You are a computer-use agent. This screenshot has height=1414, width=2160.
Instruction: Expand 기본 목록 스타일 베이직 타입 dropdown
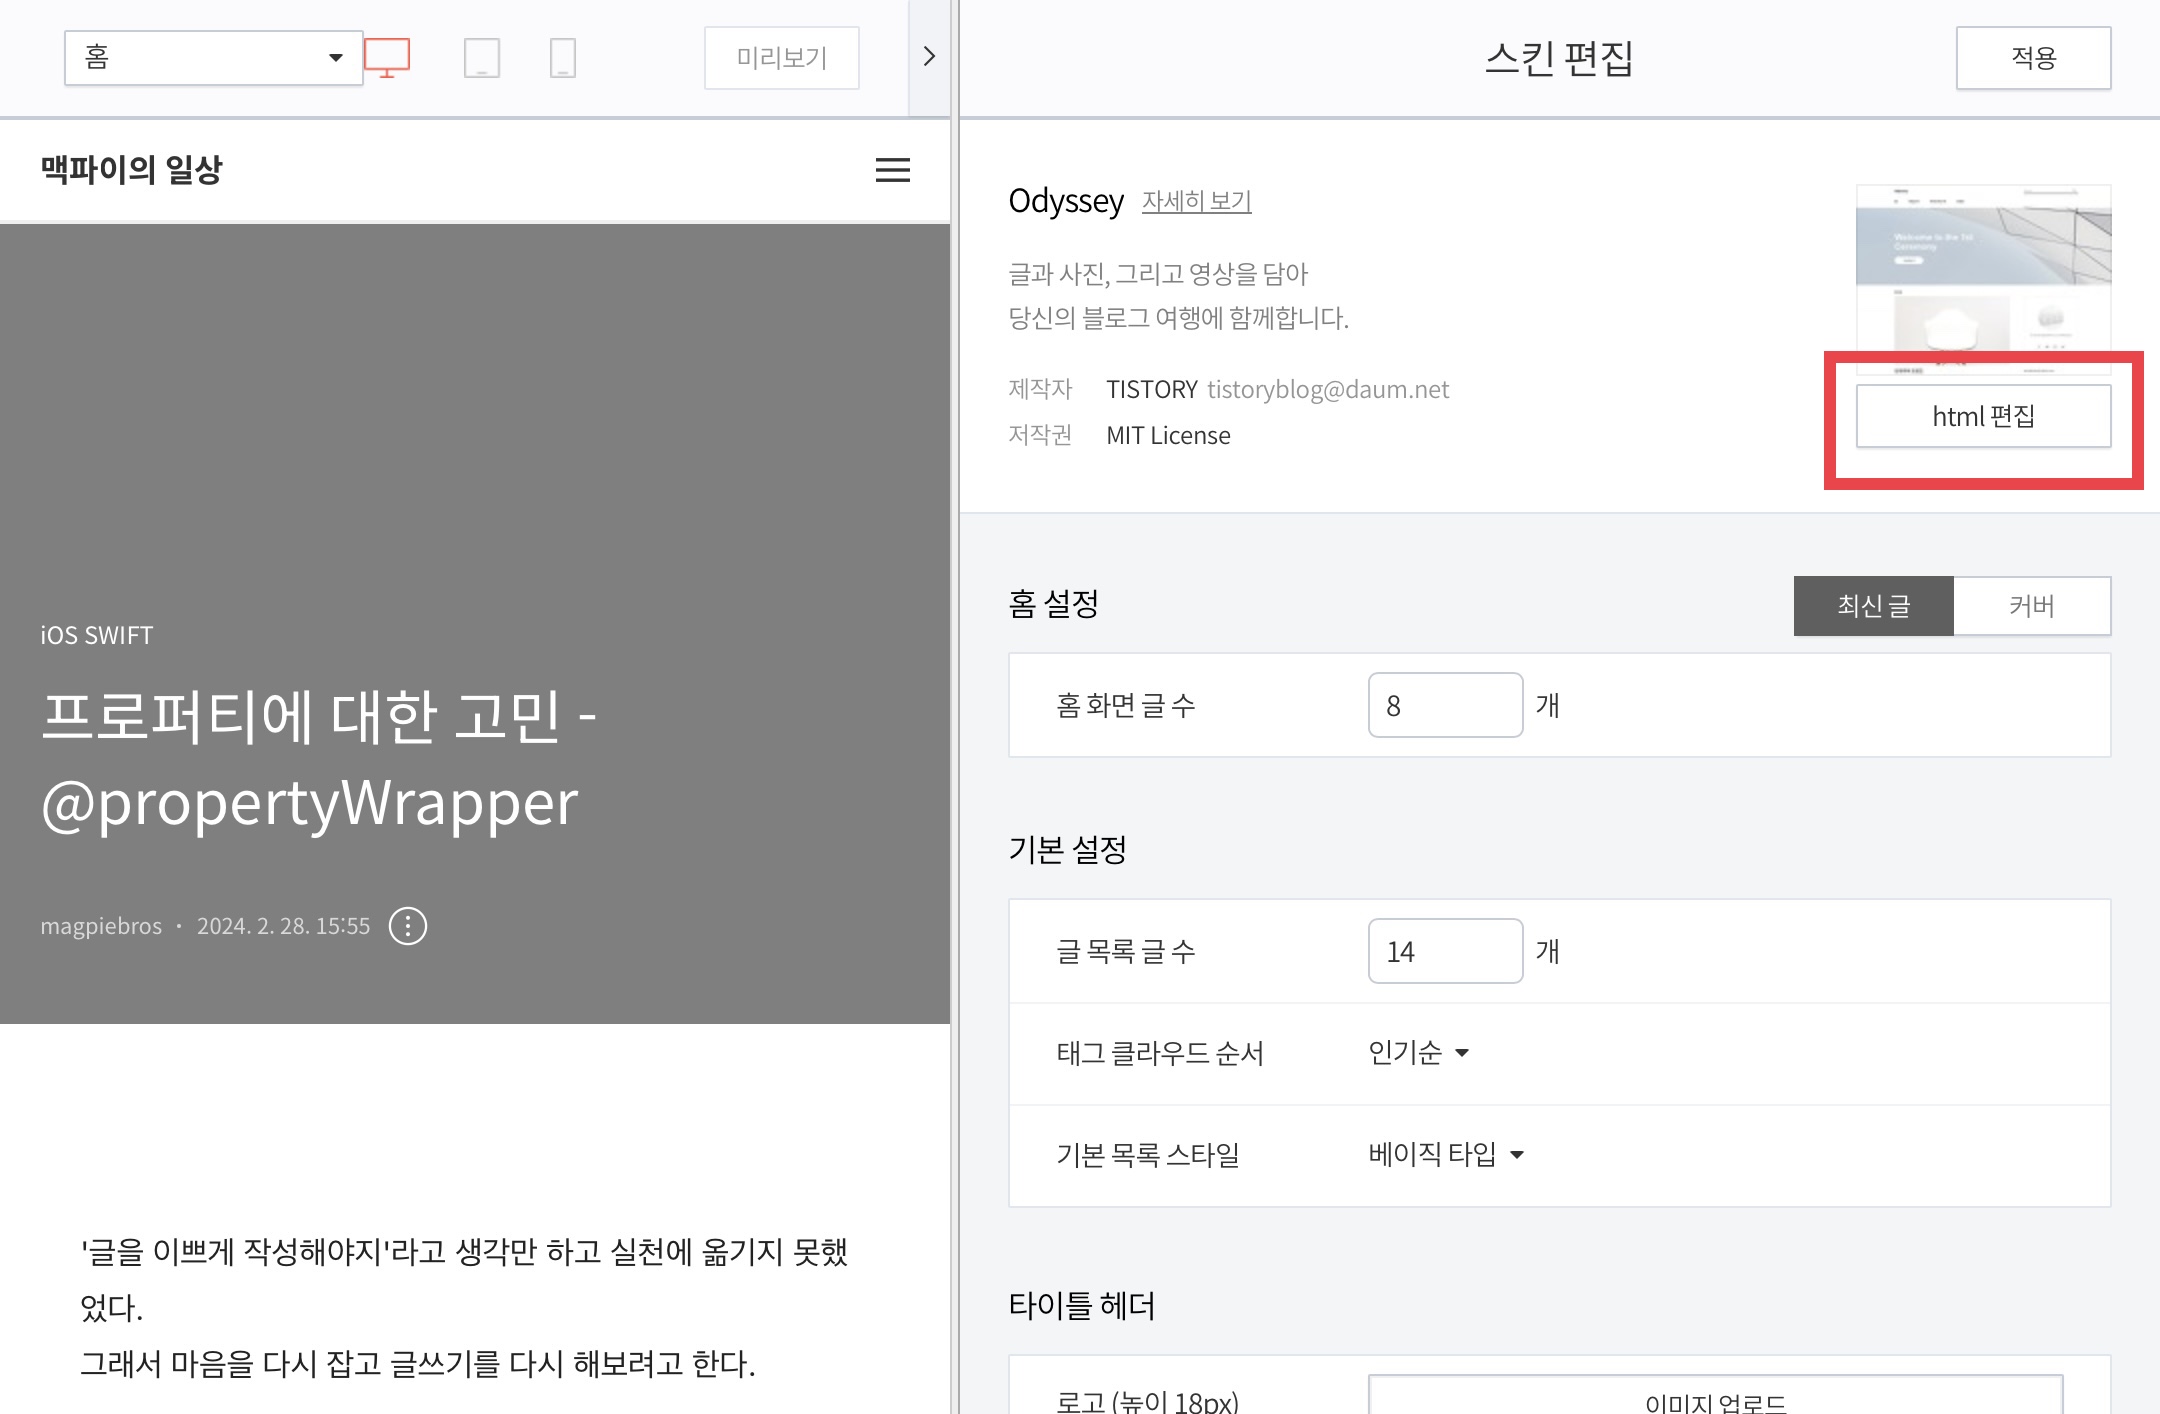(x=1446, y=1155)
